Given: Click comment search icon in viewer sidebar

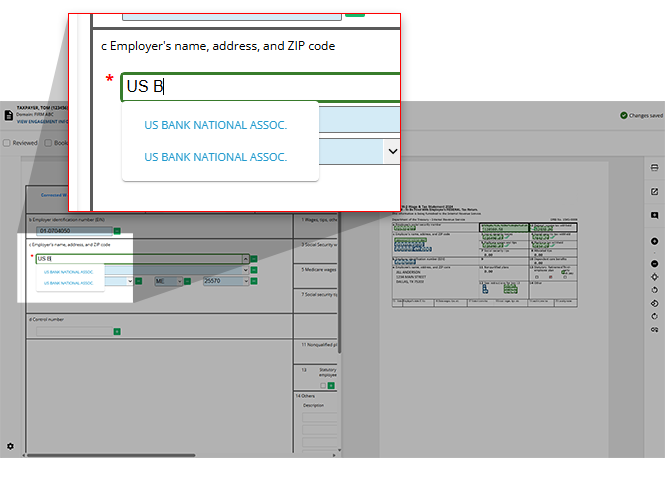Looking at the screenshot, I should tap(654, 216).
